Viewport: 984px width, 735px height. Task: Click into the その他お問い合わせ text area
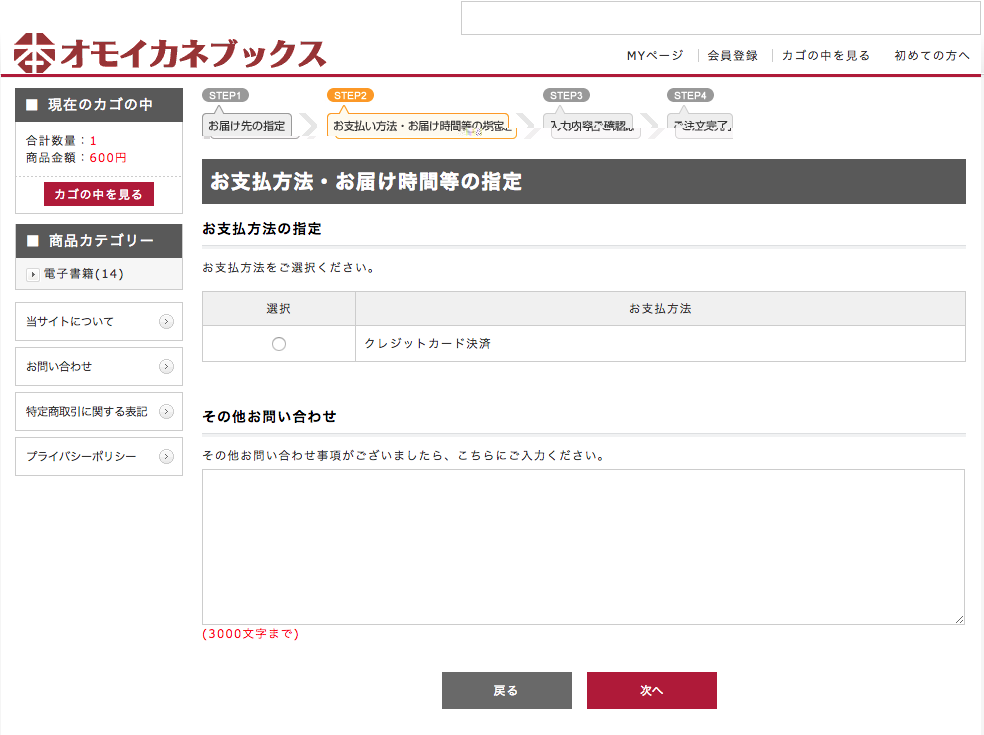[583, 547]
